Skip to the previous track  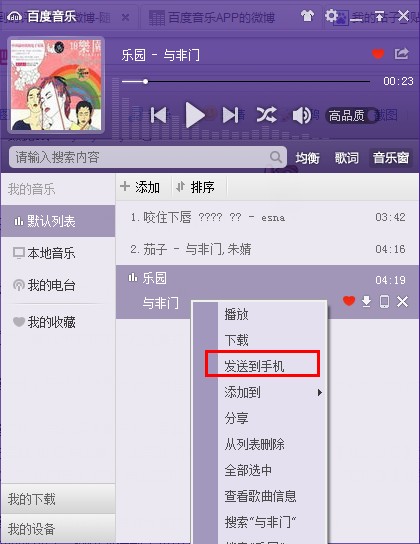[159, 115]
